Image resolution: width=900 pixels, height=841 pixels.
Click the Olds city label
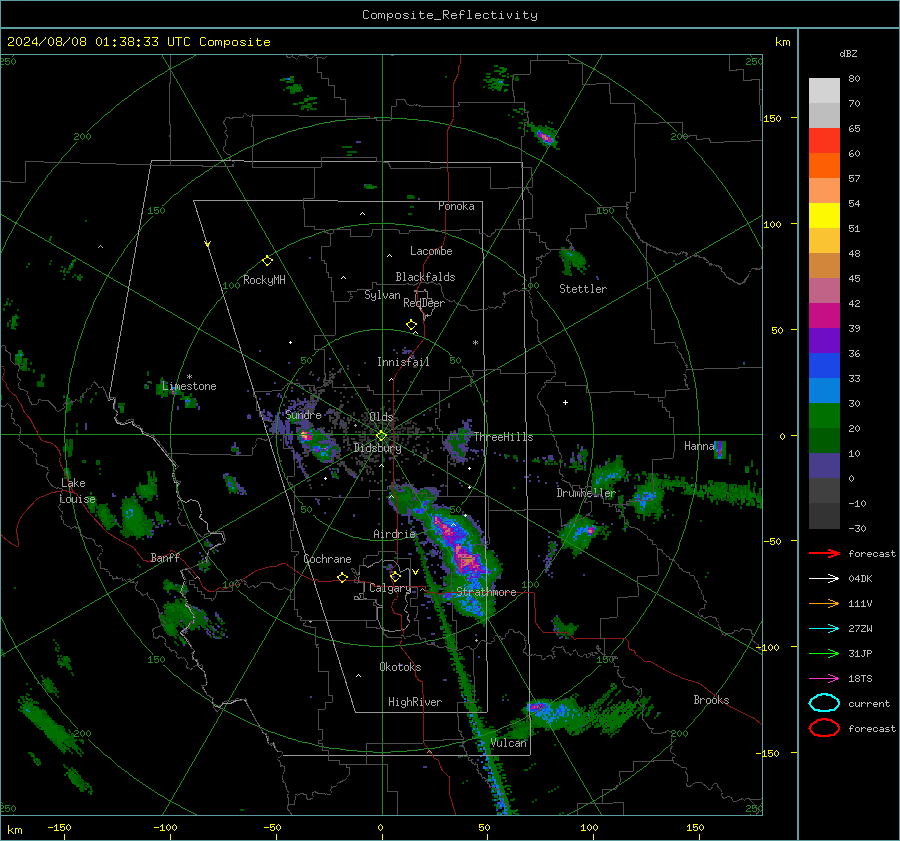381,417
